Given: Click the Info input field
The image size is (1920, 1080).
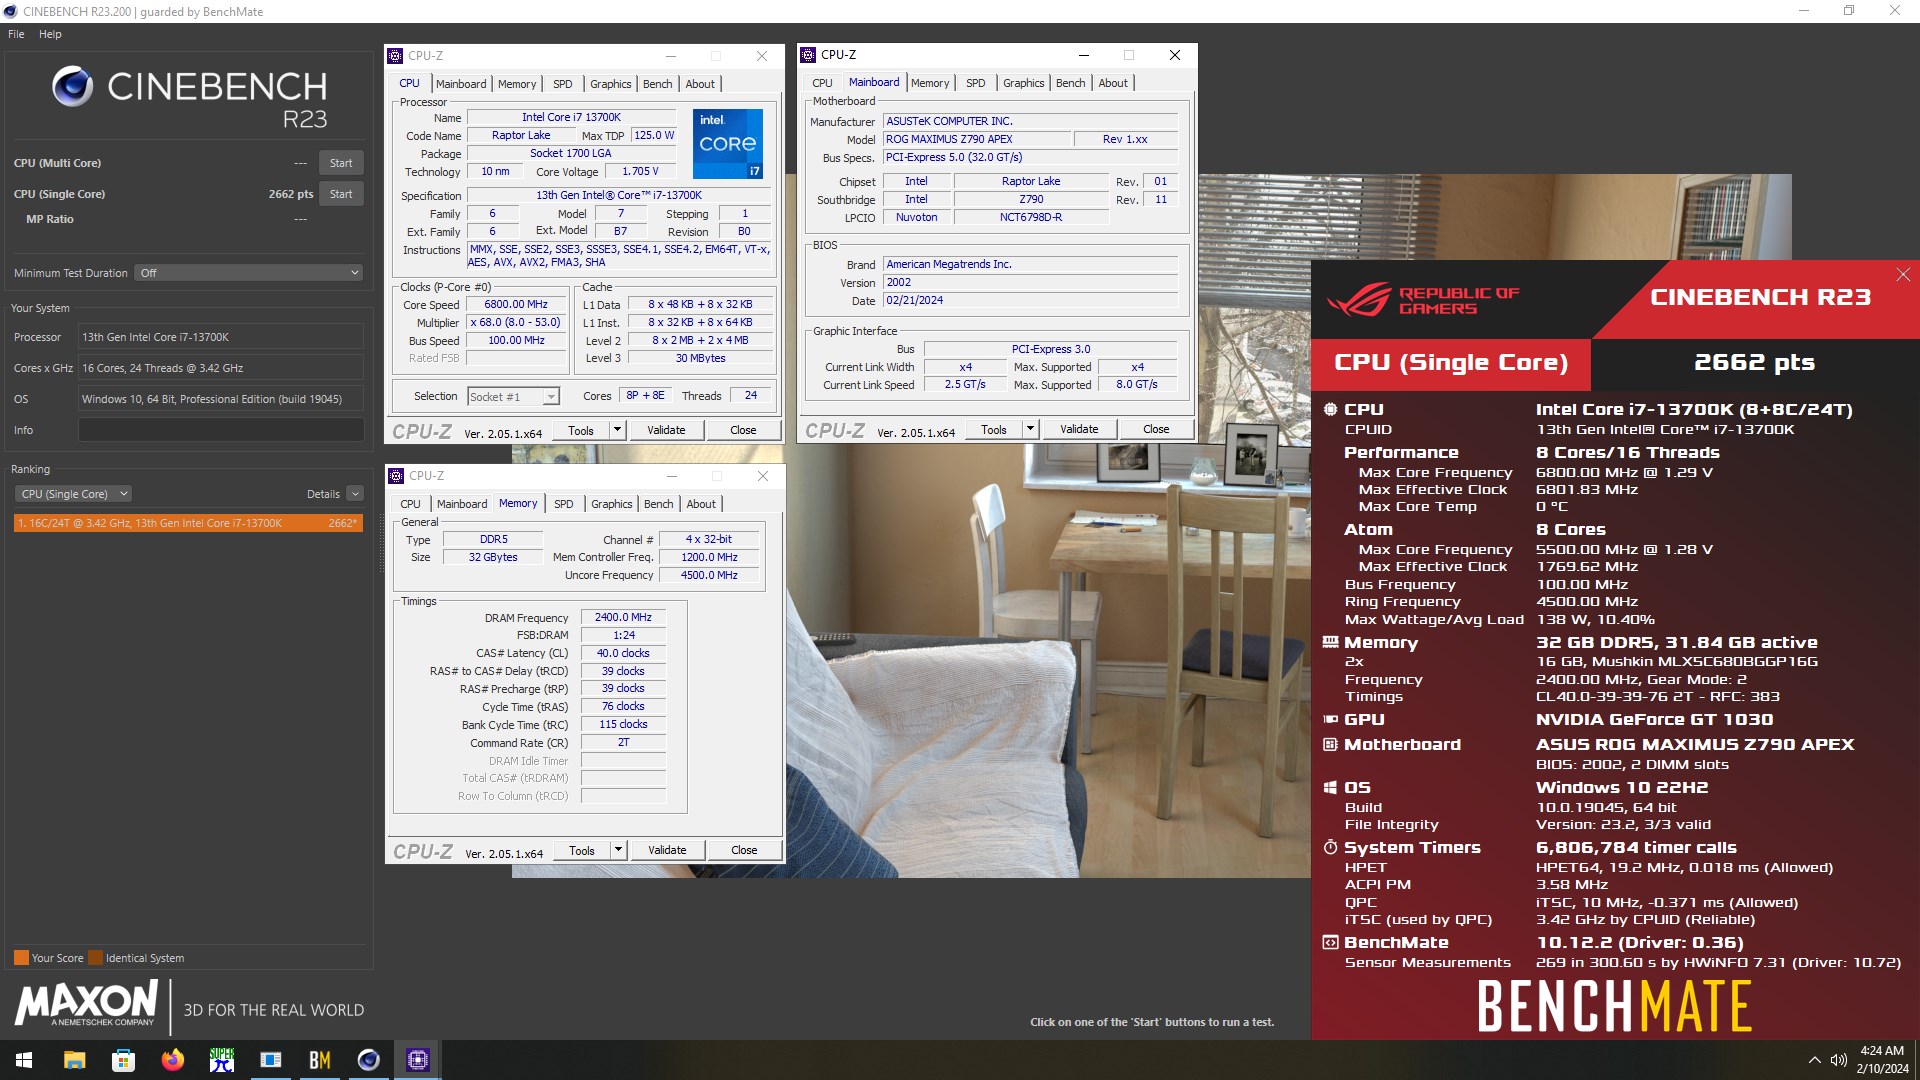Looking at the screenshot, I should coord(221,430).
